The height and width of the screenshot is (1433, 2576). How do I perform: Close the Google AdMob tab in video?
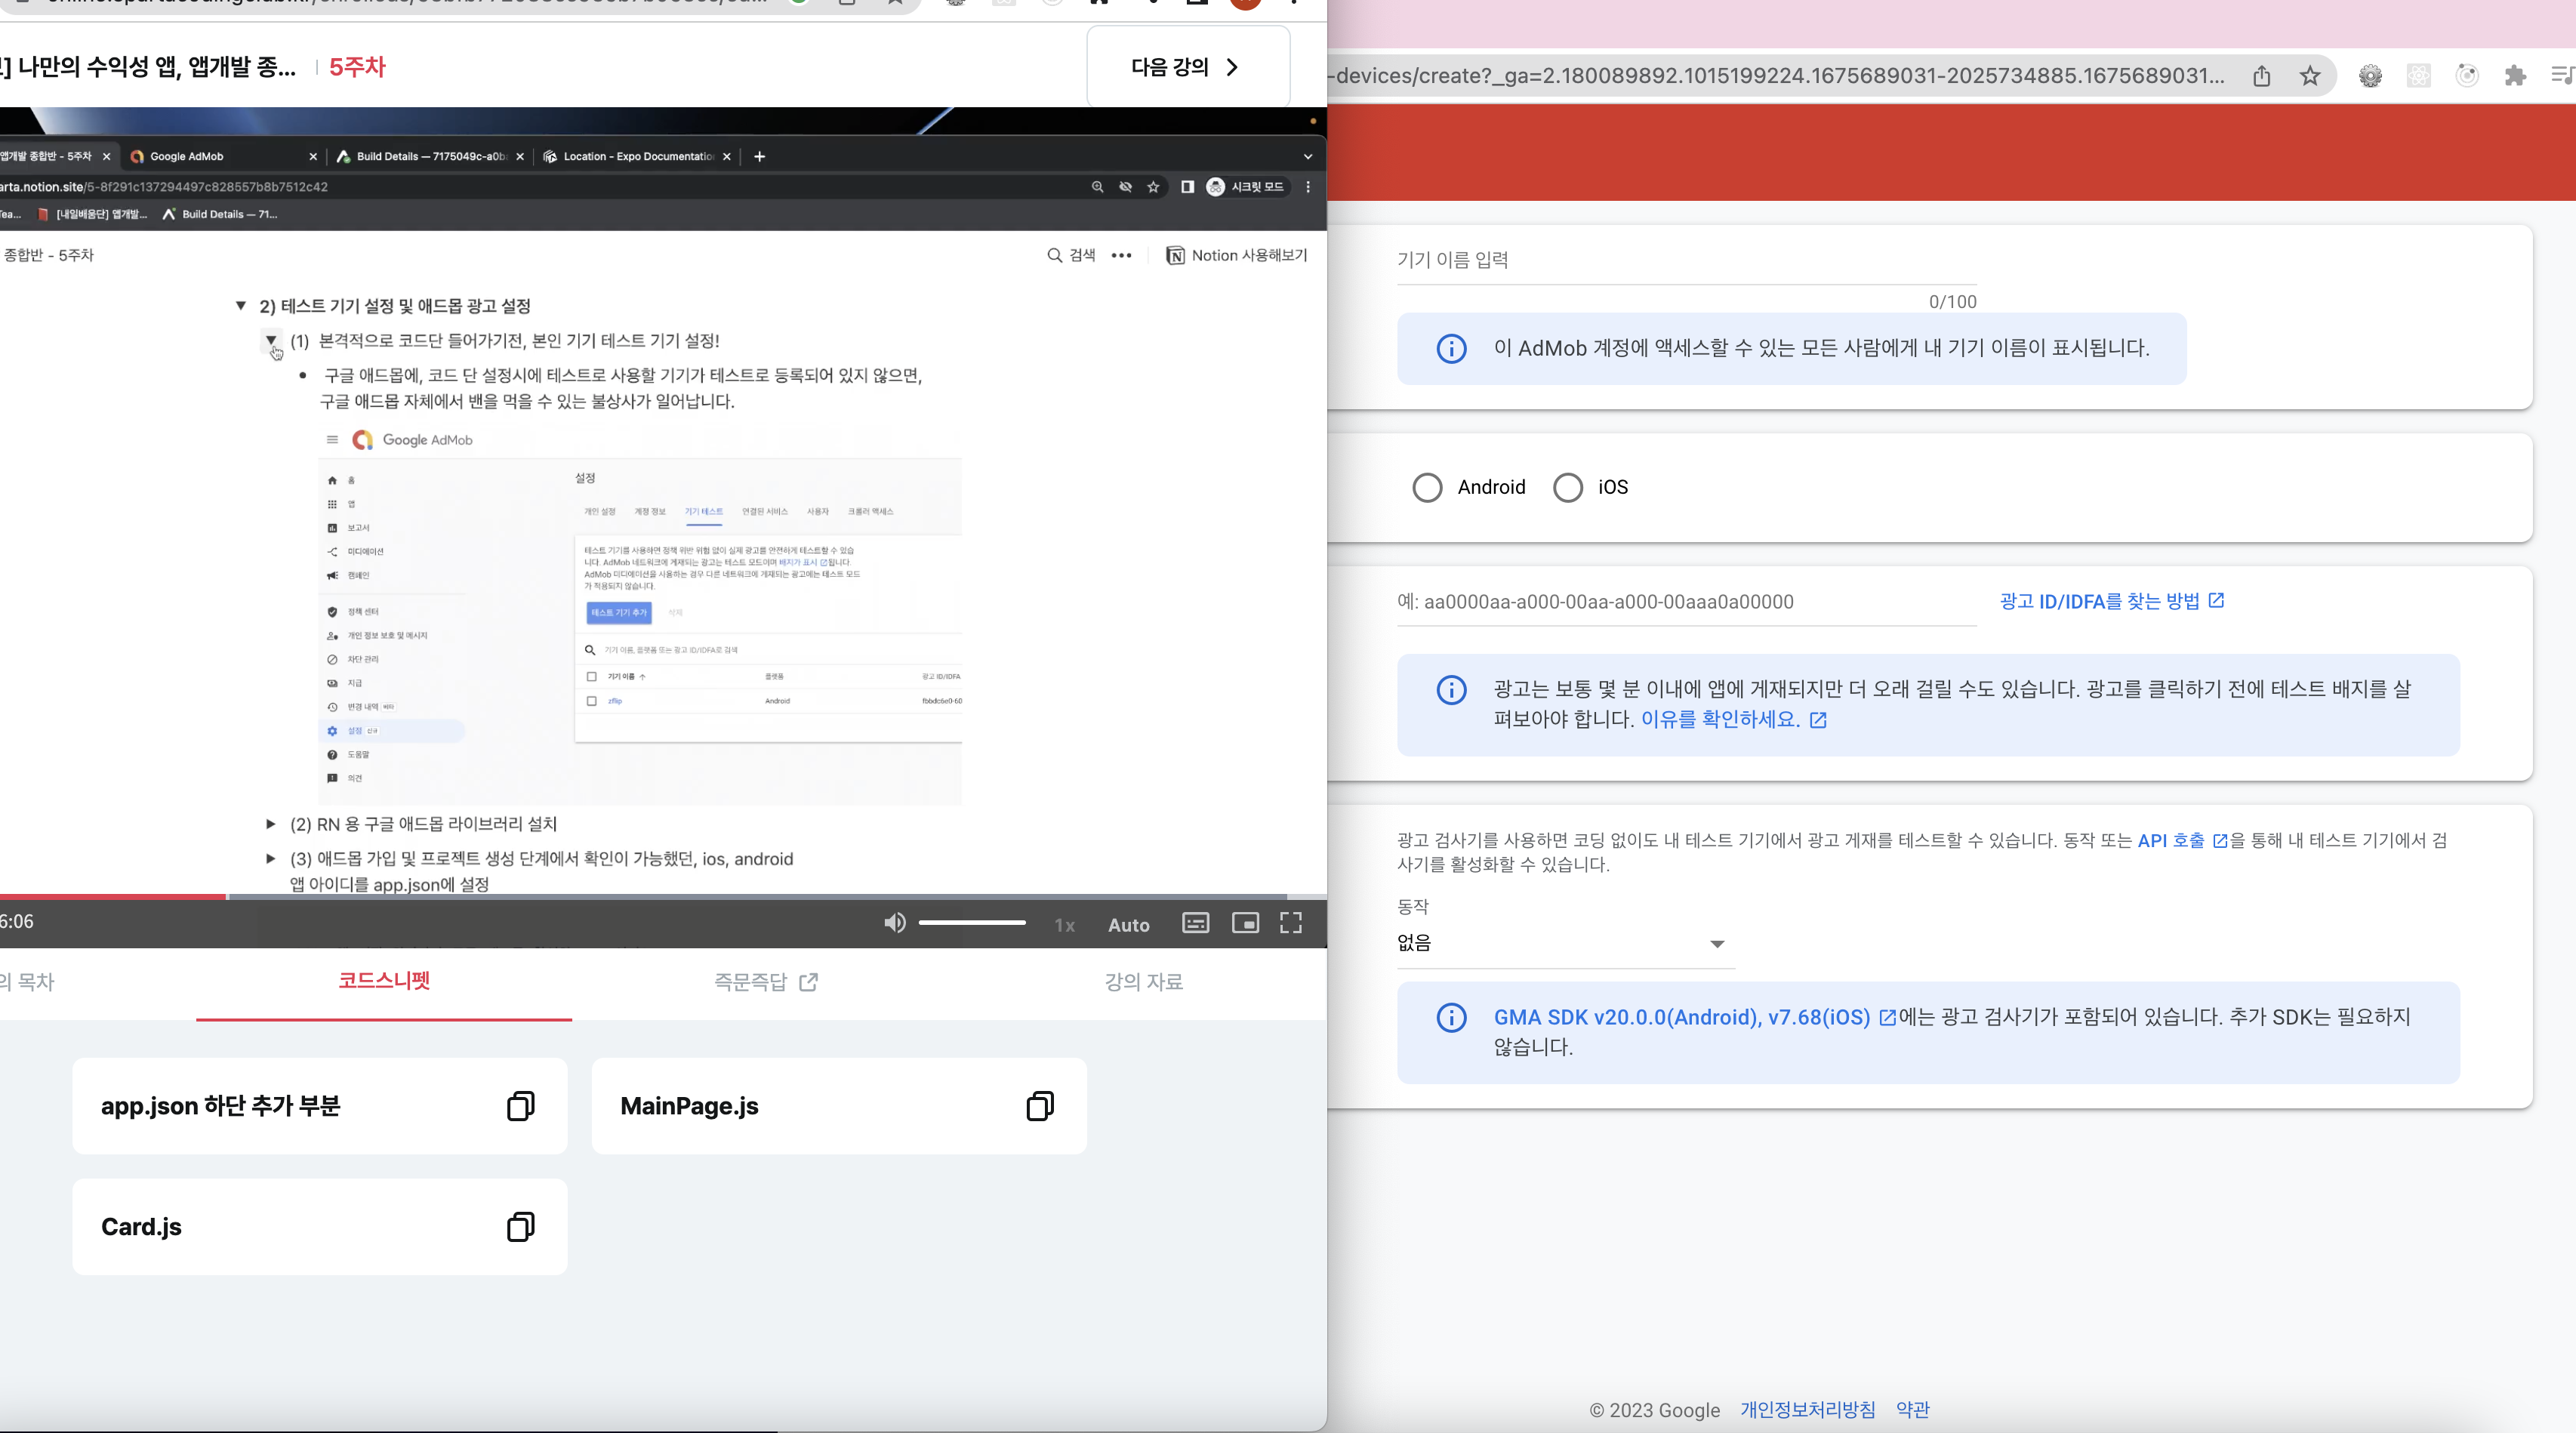tap(313, 157)
